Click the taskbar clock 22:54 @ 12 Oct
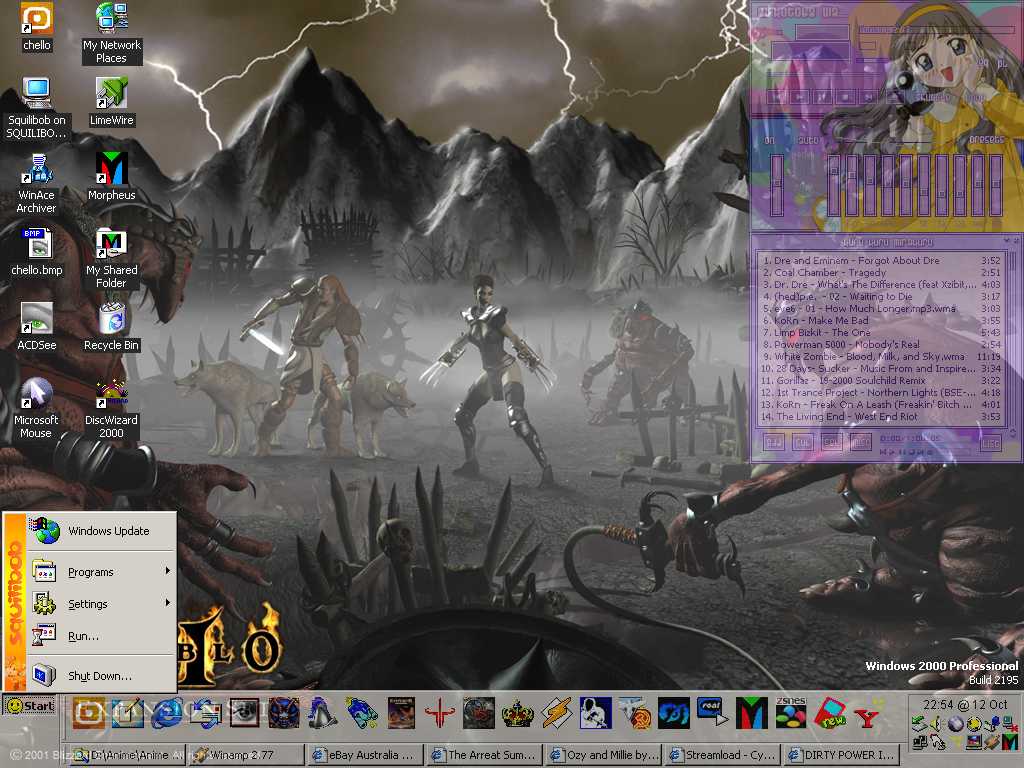Screen dimensions: 1024x768 (x=965, y=705)
